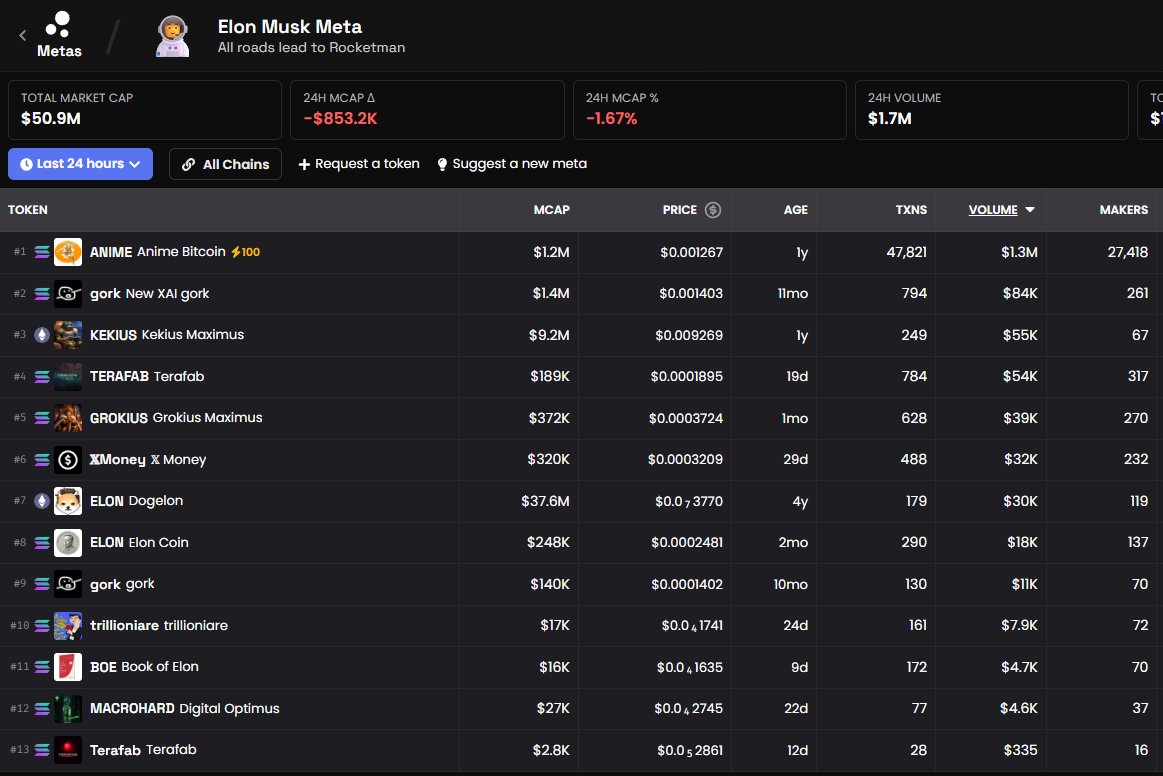Screen dimensions: 1163x776
Task: Click the $372K GROKIUS market cap
Action: click(x=549, y=418)
